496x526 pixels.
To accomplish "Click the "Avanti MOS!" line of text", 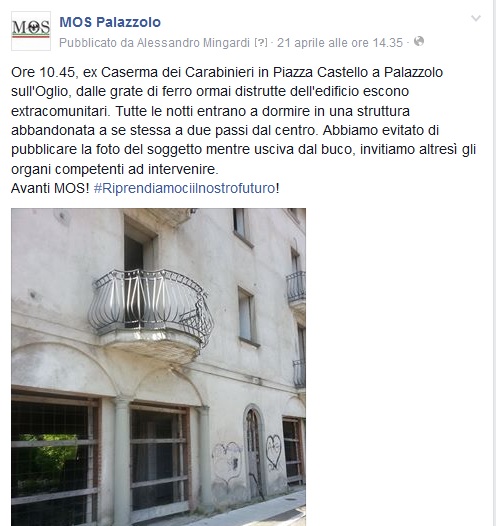I will coord(50,188).
